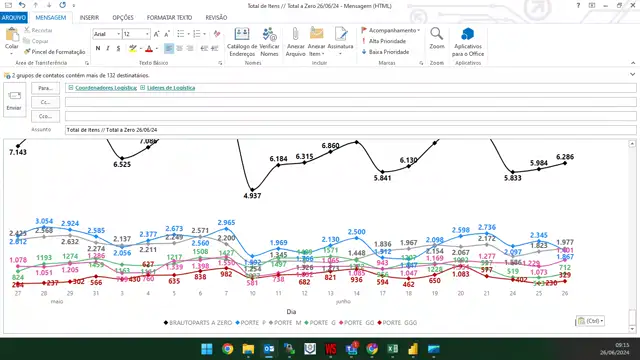This screenshot has height=360, width=640.
Task: Click Coordenadores Logística recipient
Action: 106,88
